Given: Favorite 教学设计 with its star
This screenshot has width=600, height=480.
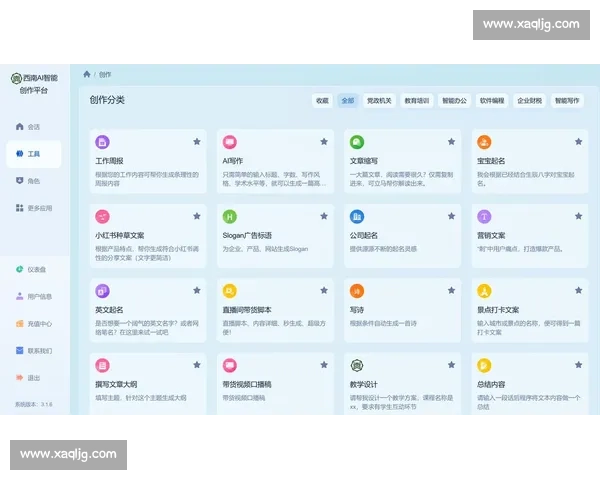Looking at the screenshot, I should [452, 365].
